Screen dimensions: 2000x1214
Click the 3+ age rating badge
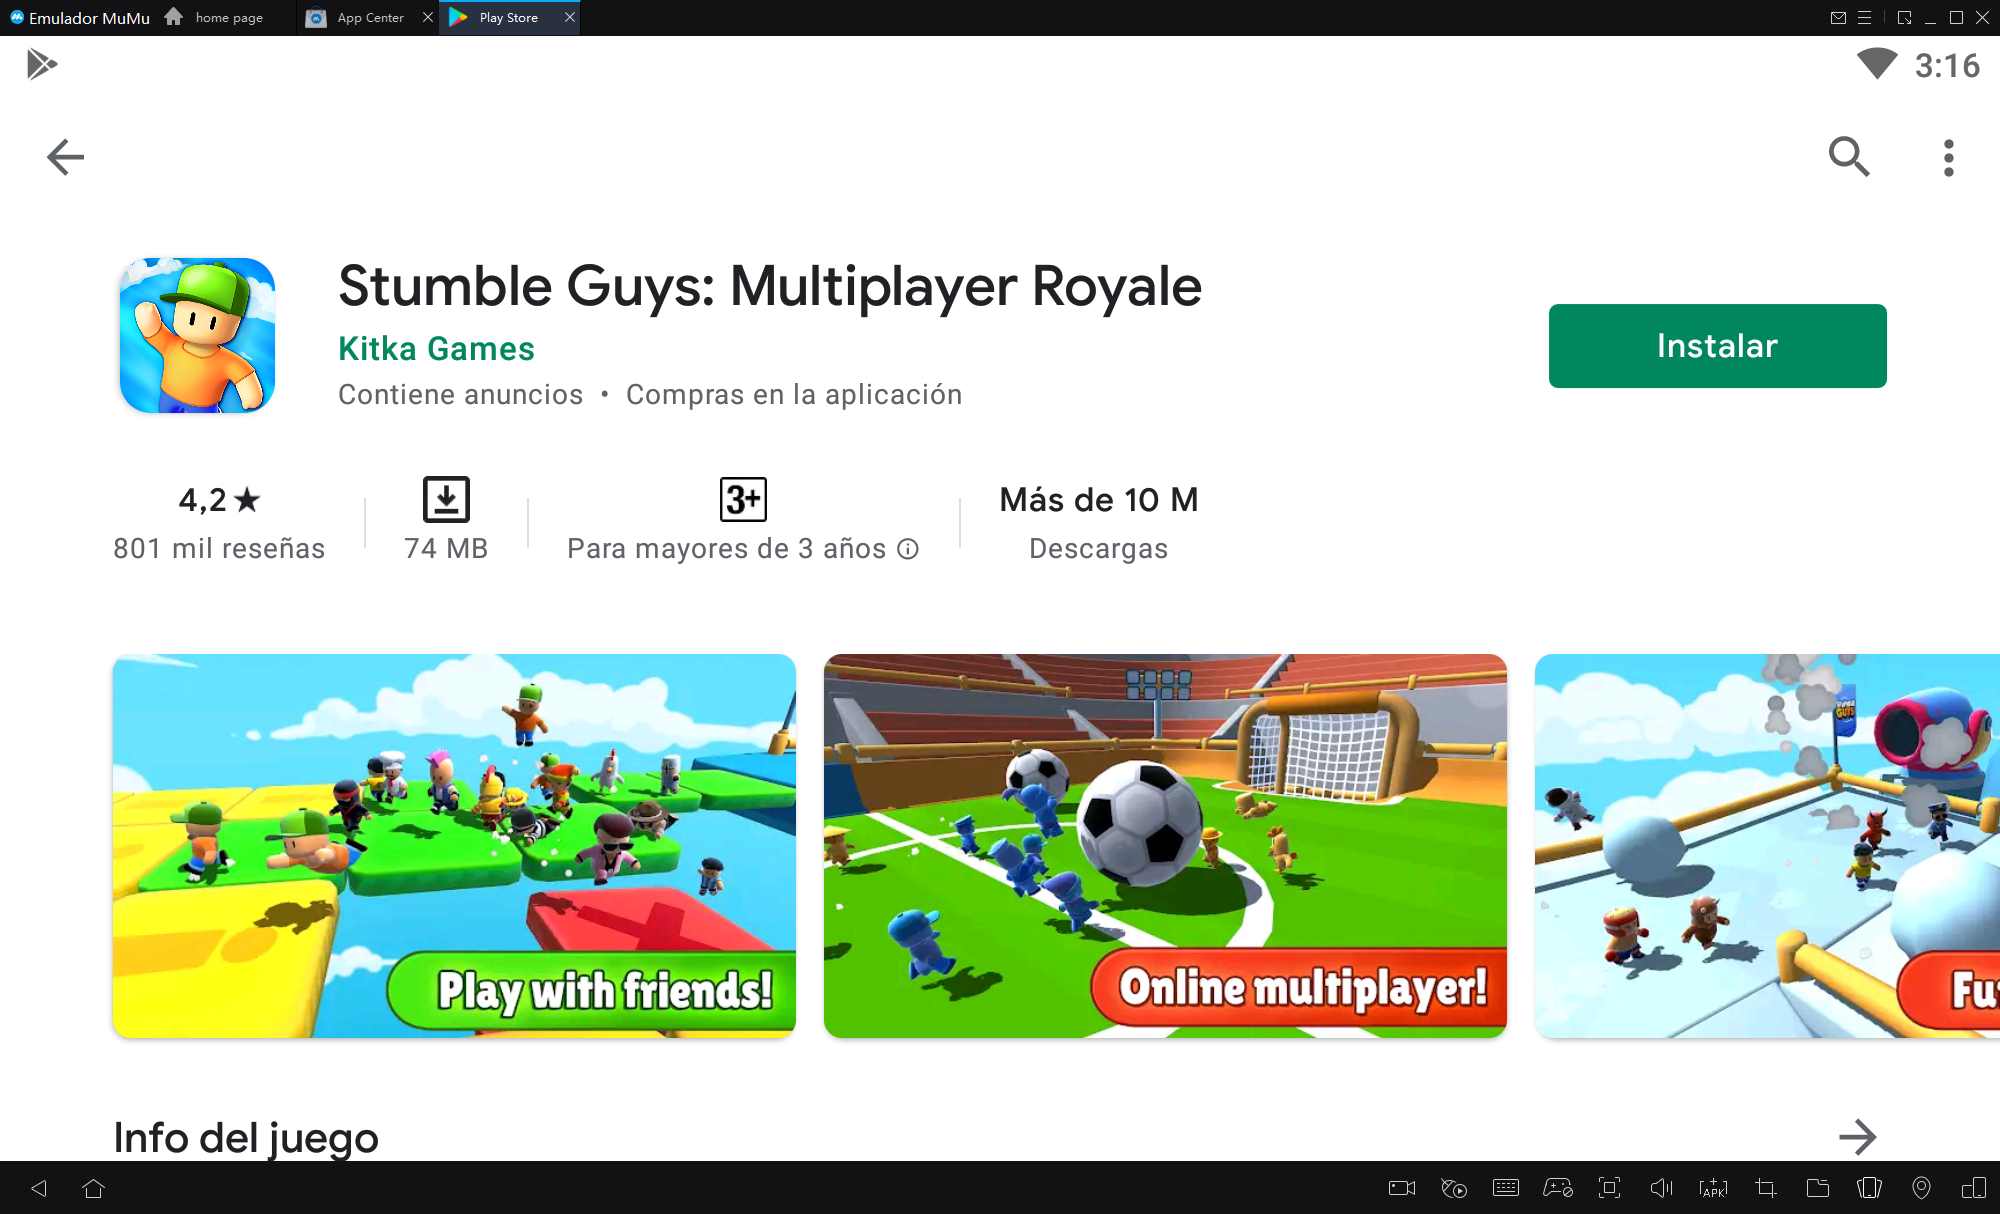point(743,499)
